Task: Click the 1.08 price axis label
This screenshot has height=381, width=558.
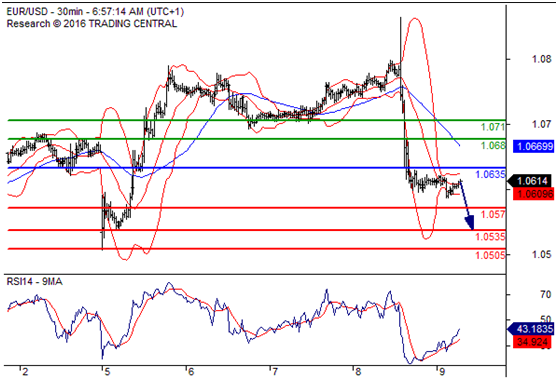Action: (542, 59)
